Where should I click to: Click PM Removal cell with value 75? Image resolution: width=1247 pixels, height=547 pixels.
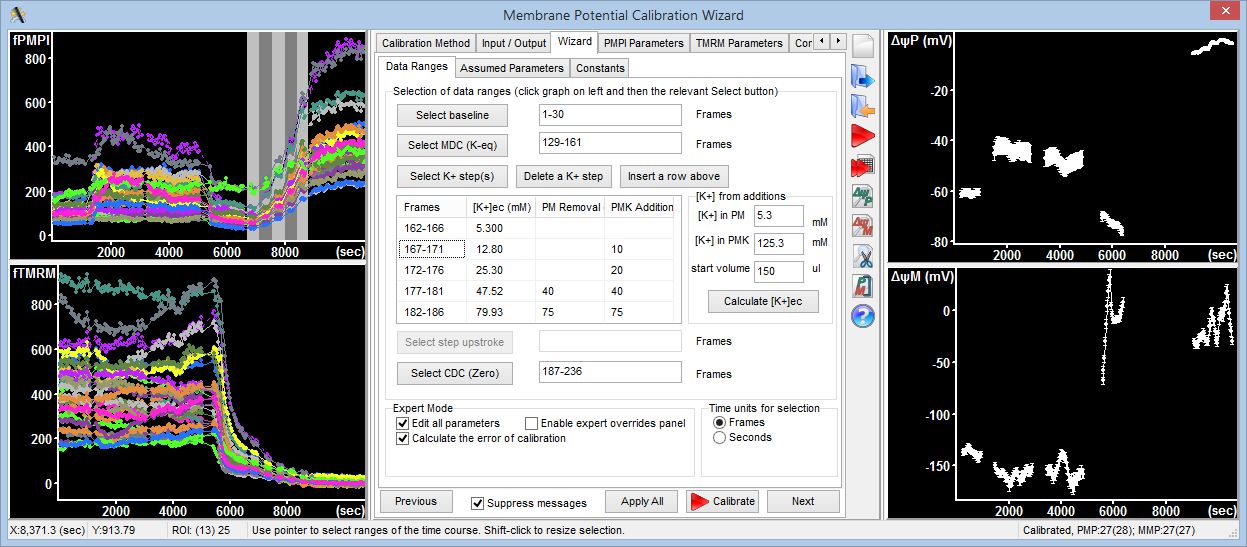(x=570, y=312)
